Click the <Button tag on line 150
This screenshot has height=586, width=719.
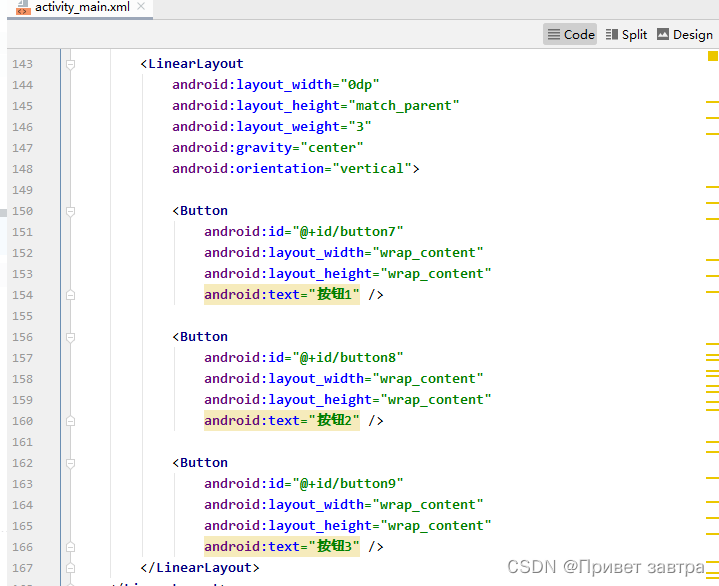click(x=200, y=211)
